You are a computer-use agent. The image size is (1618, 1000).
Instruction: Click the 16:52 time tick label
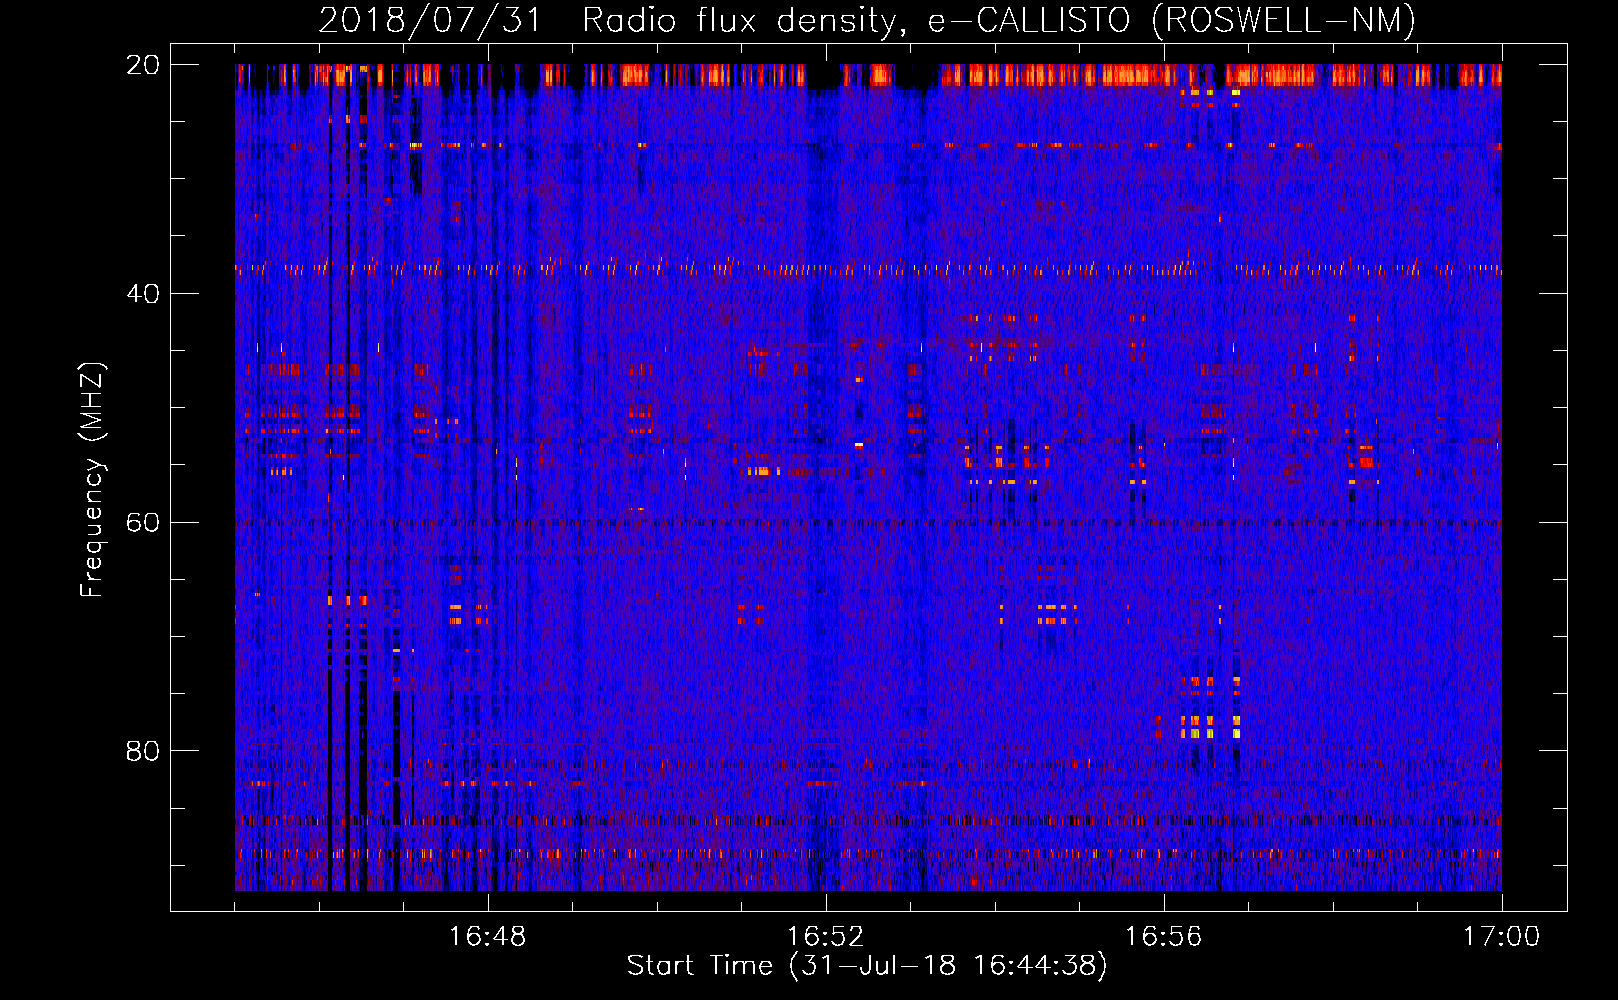826,937
